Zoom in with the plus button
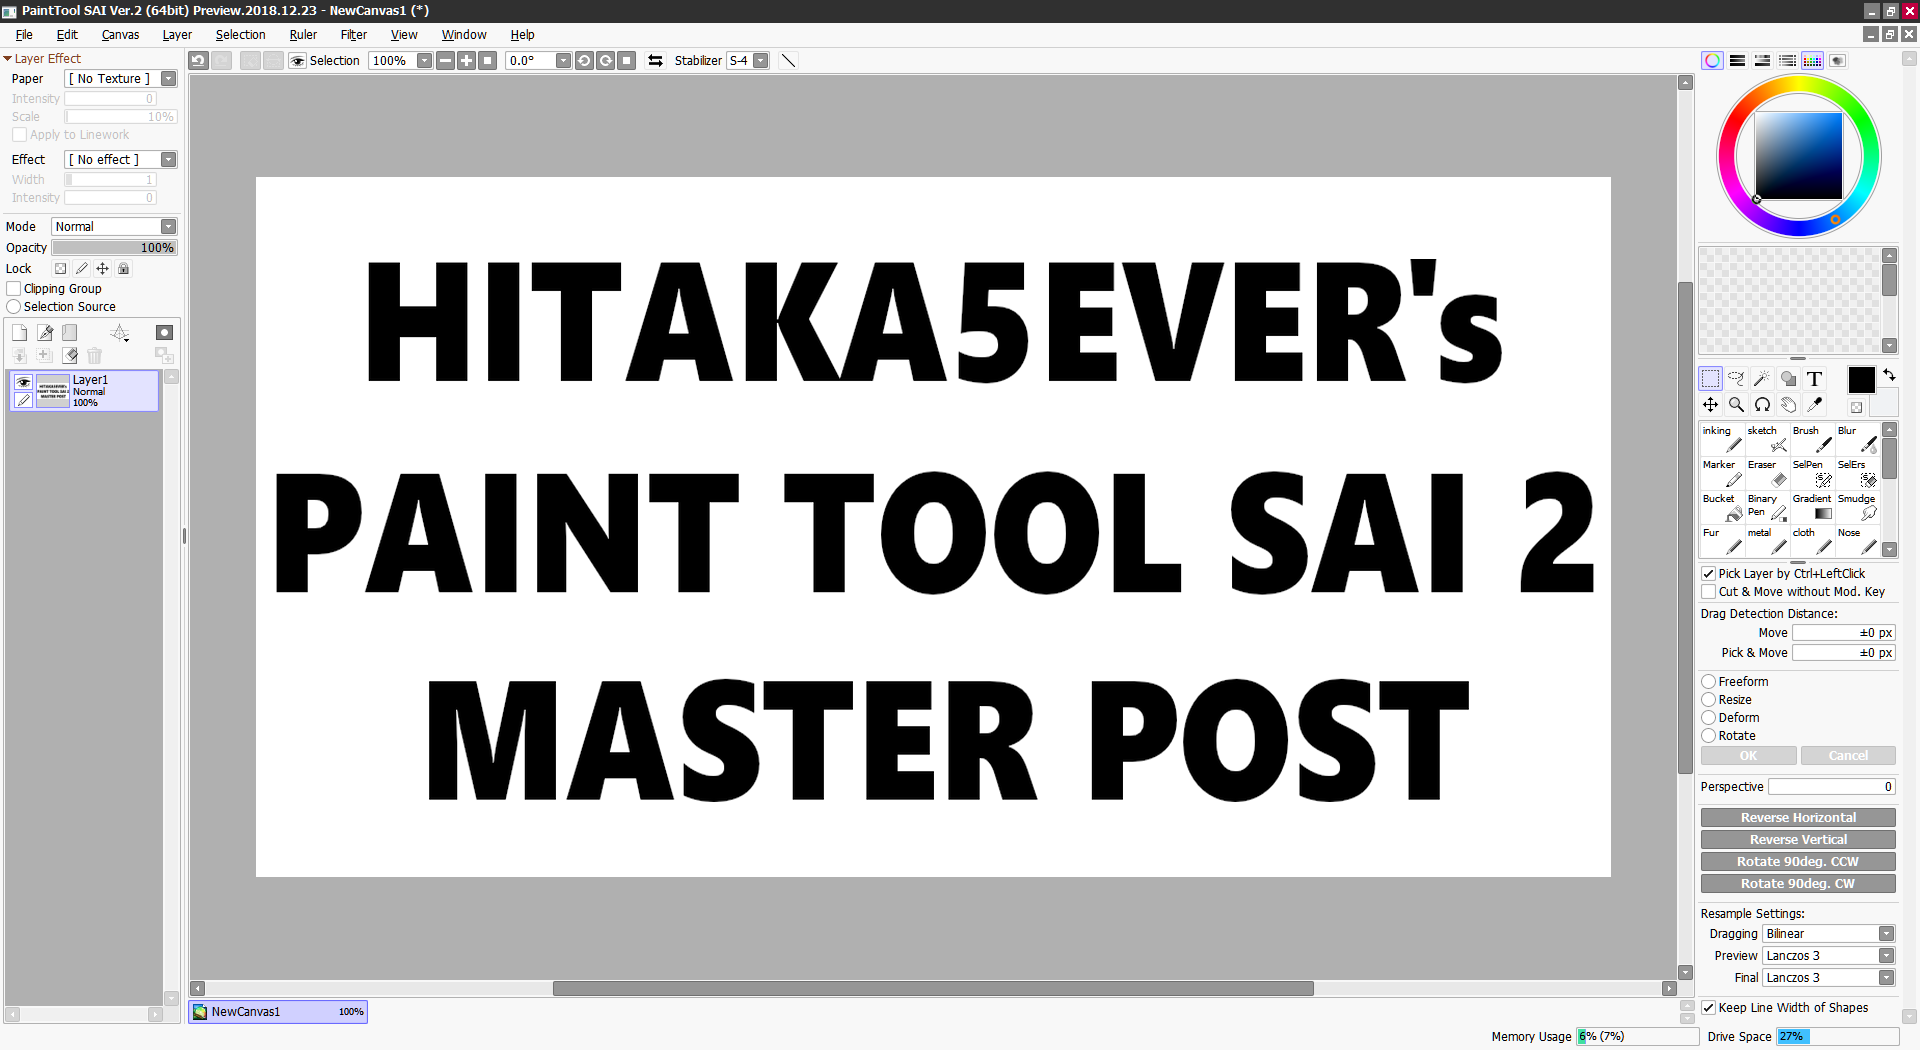1920x1050 pixels. pos(467,61)
